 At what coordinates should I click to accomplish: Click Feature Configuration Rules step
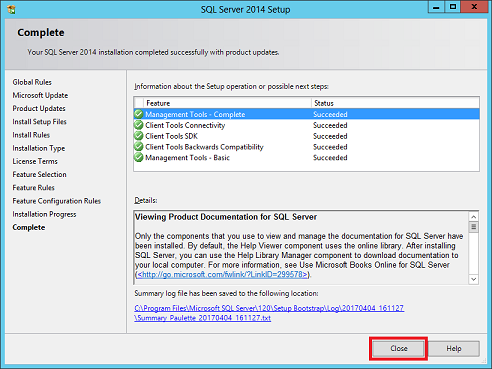(57, 201)
